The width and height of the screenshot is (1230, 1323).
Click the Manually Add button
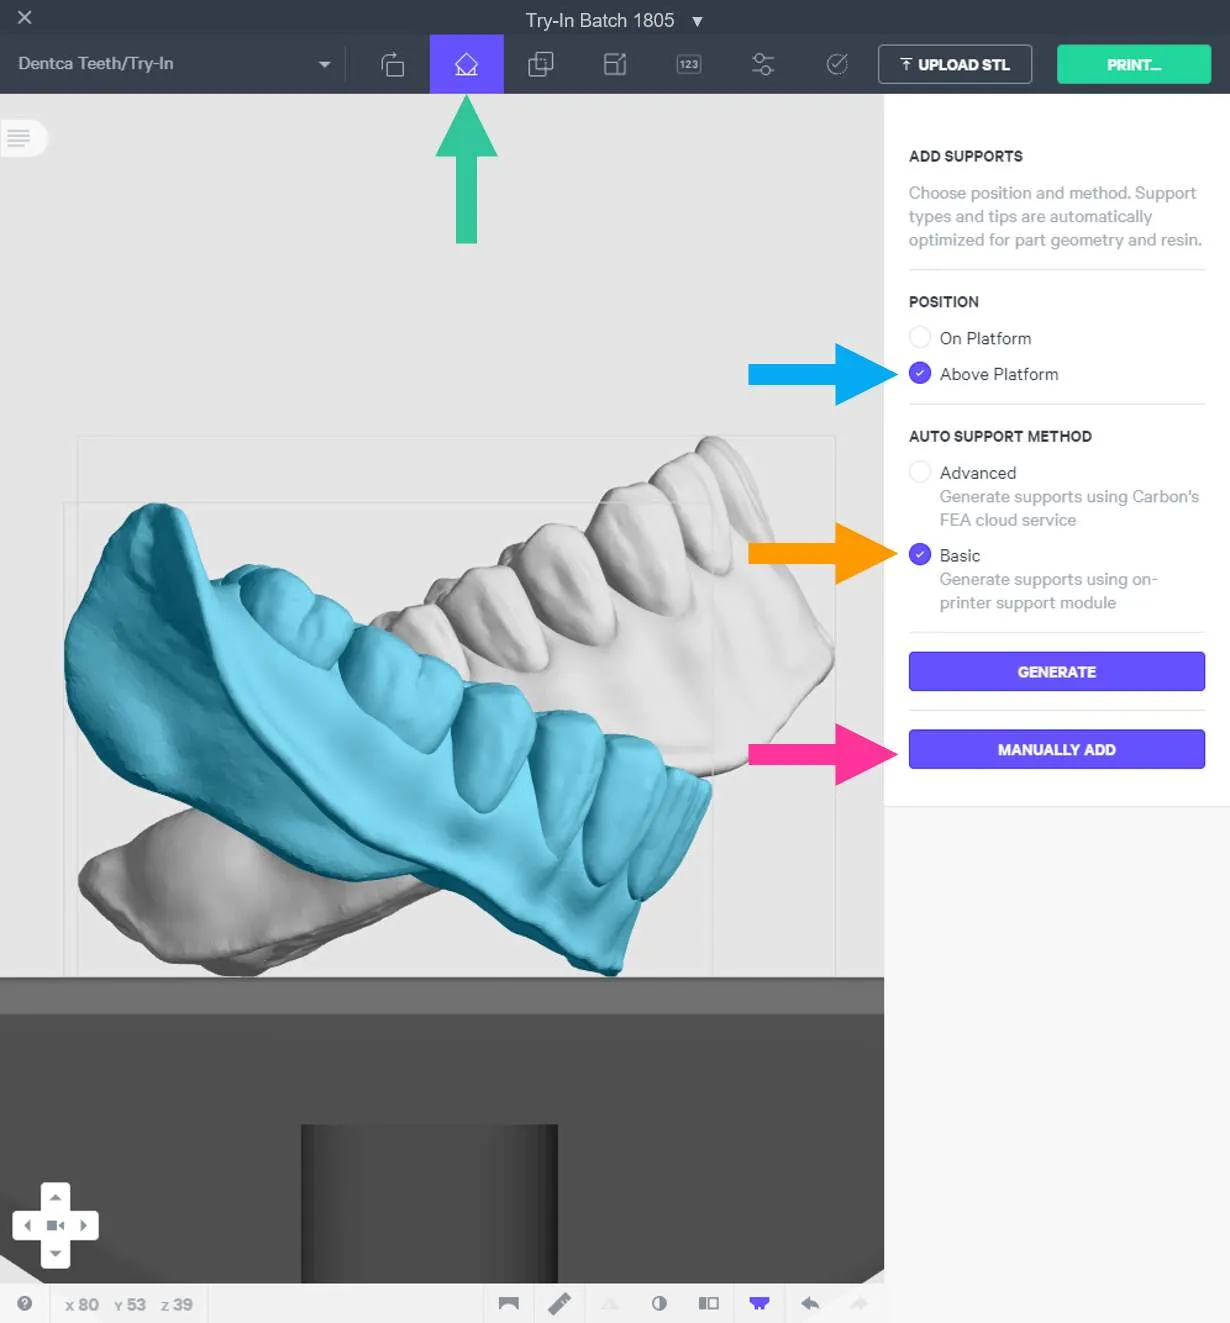[x=1057, y=749]
